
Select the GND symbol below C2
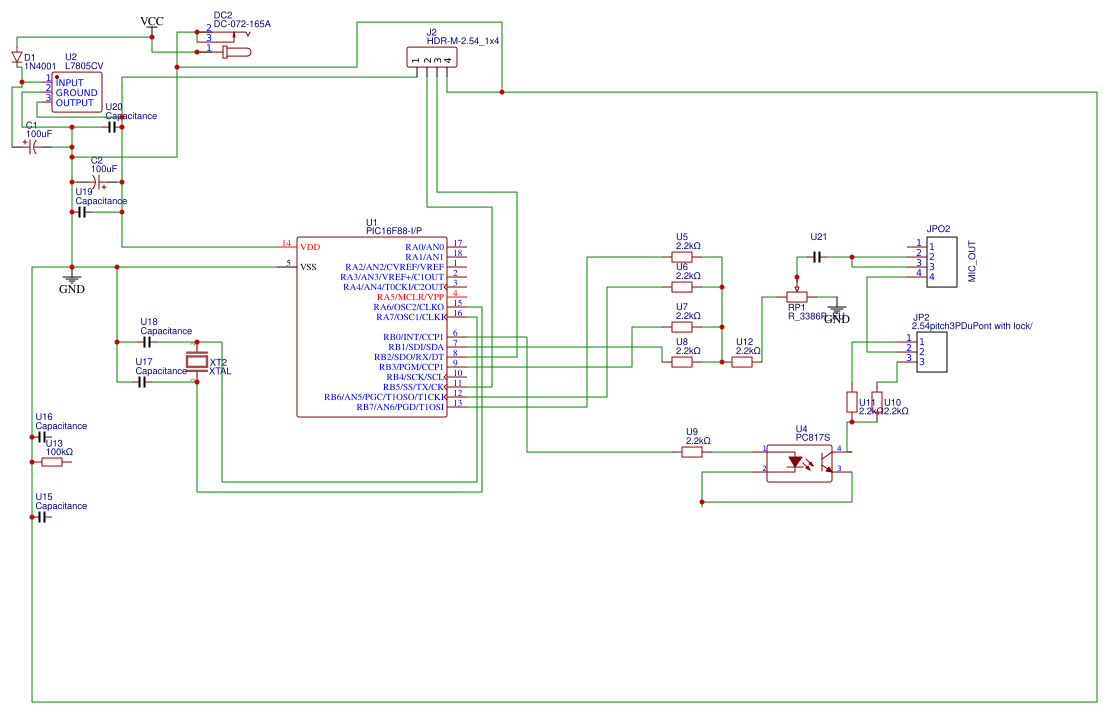pos(71,281)
